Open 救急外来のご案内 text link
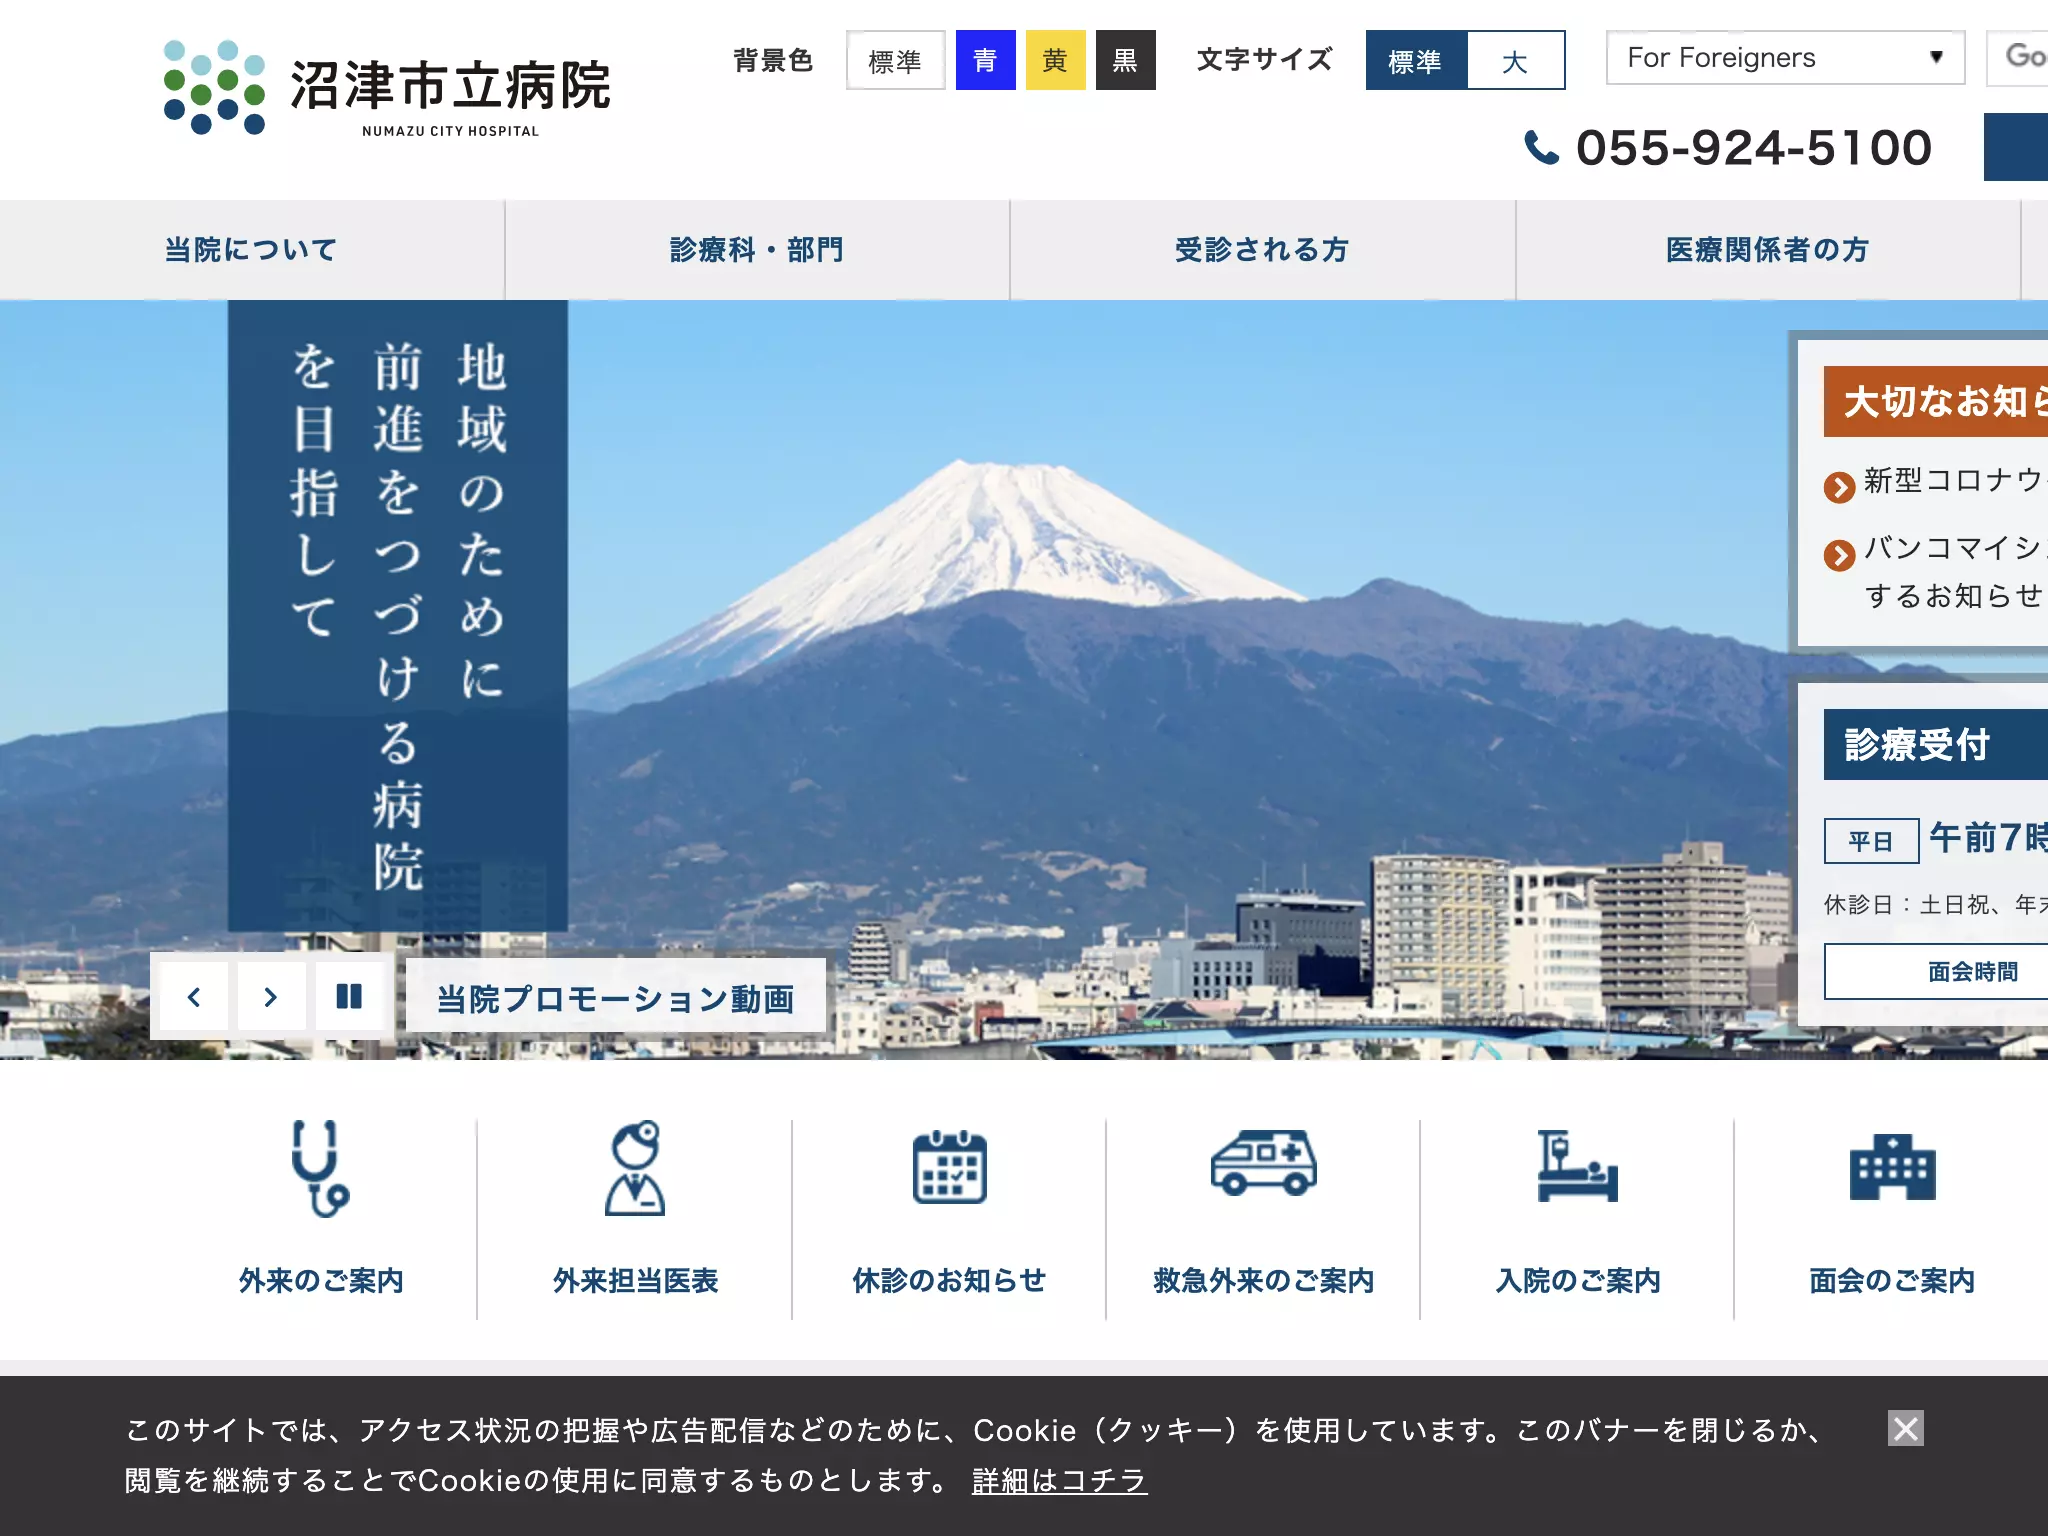The width and height of the screenshot is (2048, 1536). tap(1263, 1280)
